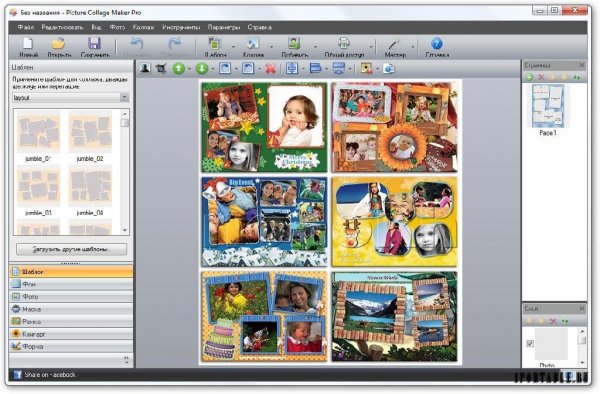Viewport: 600px width, 394px height.
Task: Send object backward with green down arrow
Action: [202, 69]
